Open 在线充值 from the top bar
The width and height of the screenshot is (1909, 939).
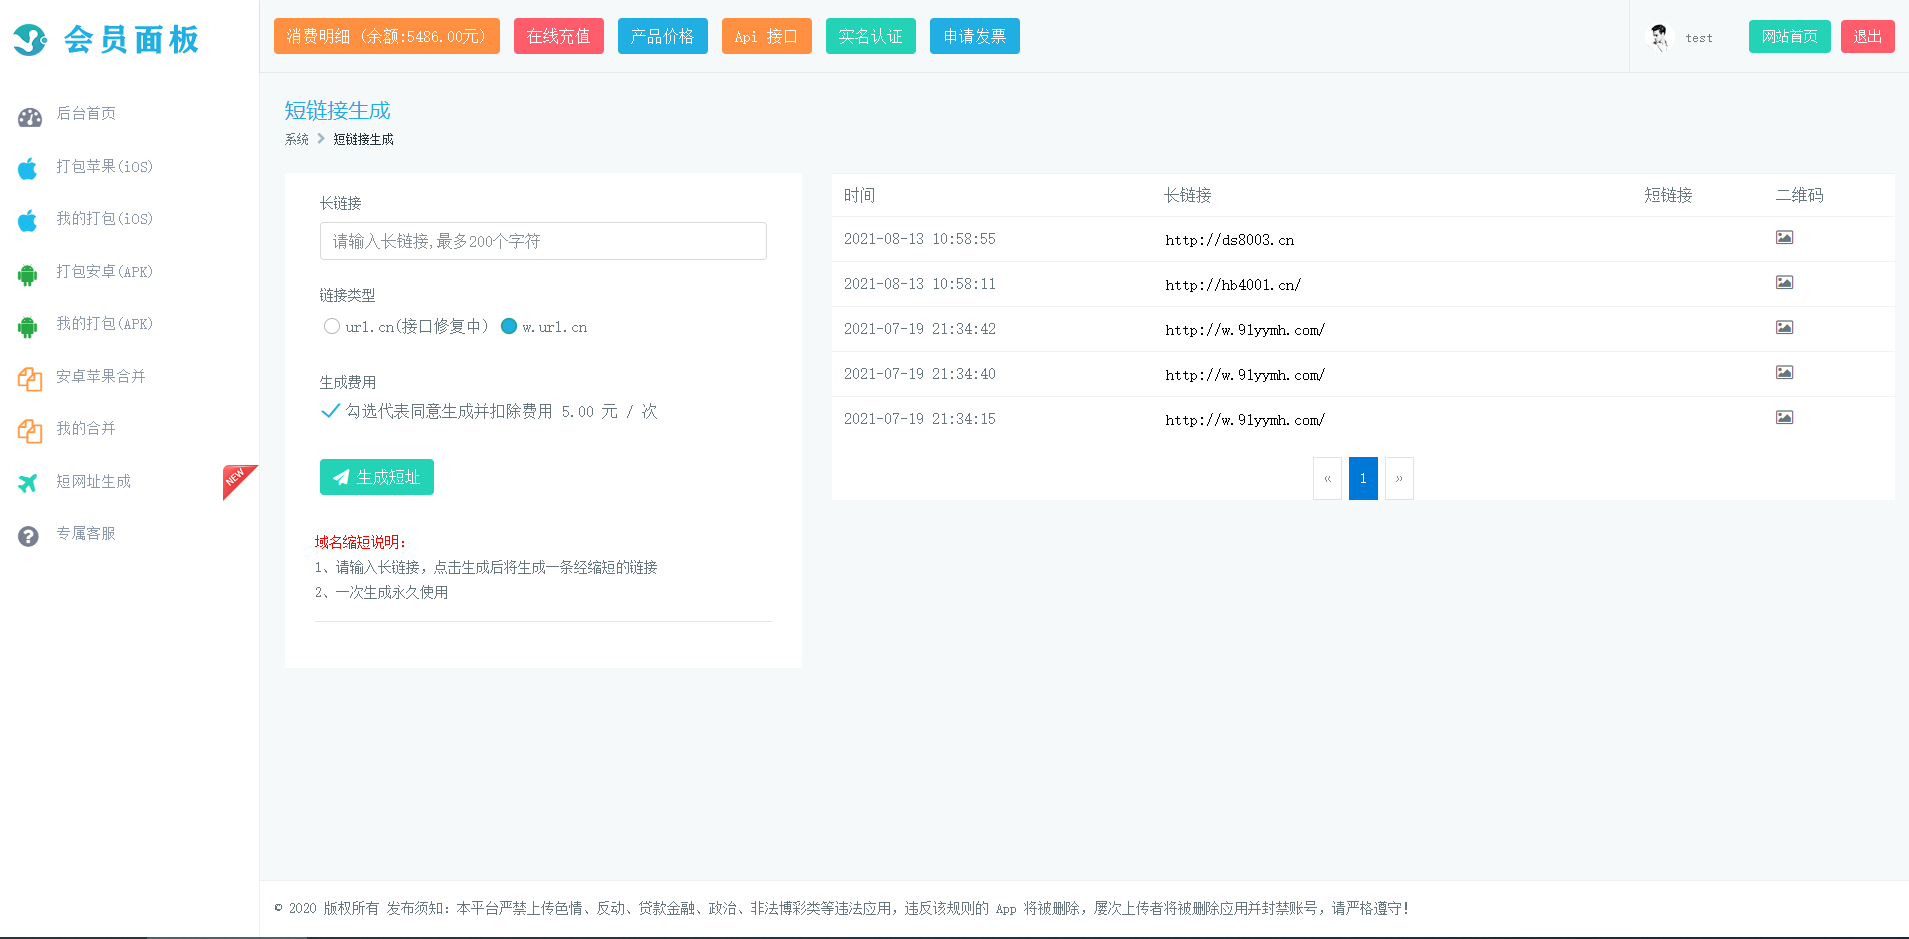tap(558, 36)
